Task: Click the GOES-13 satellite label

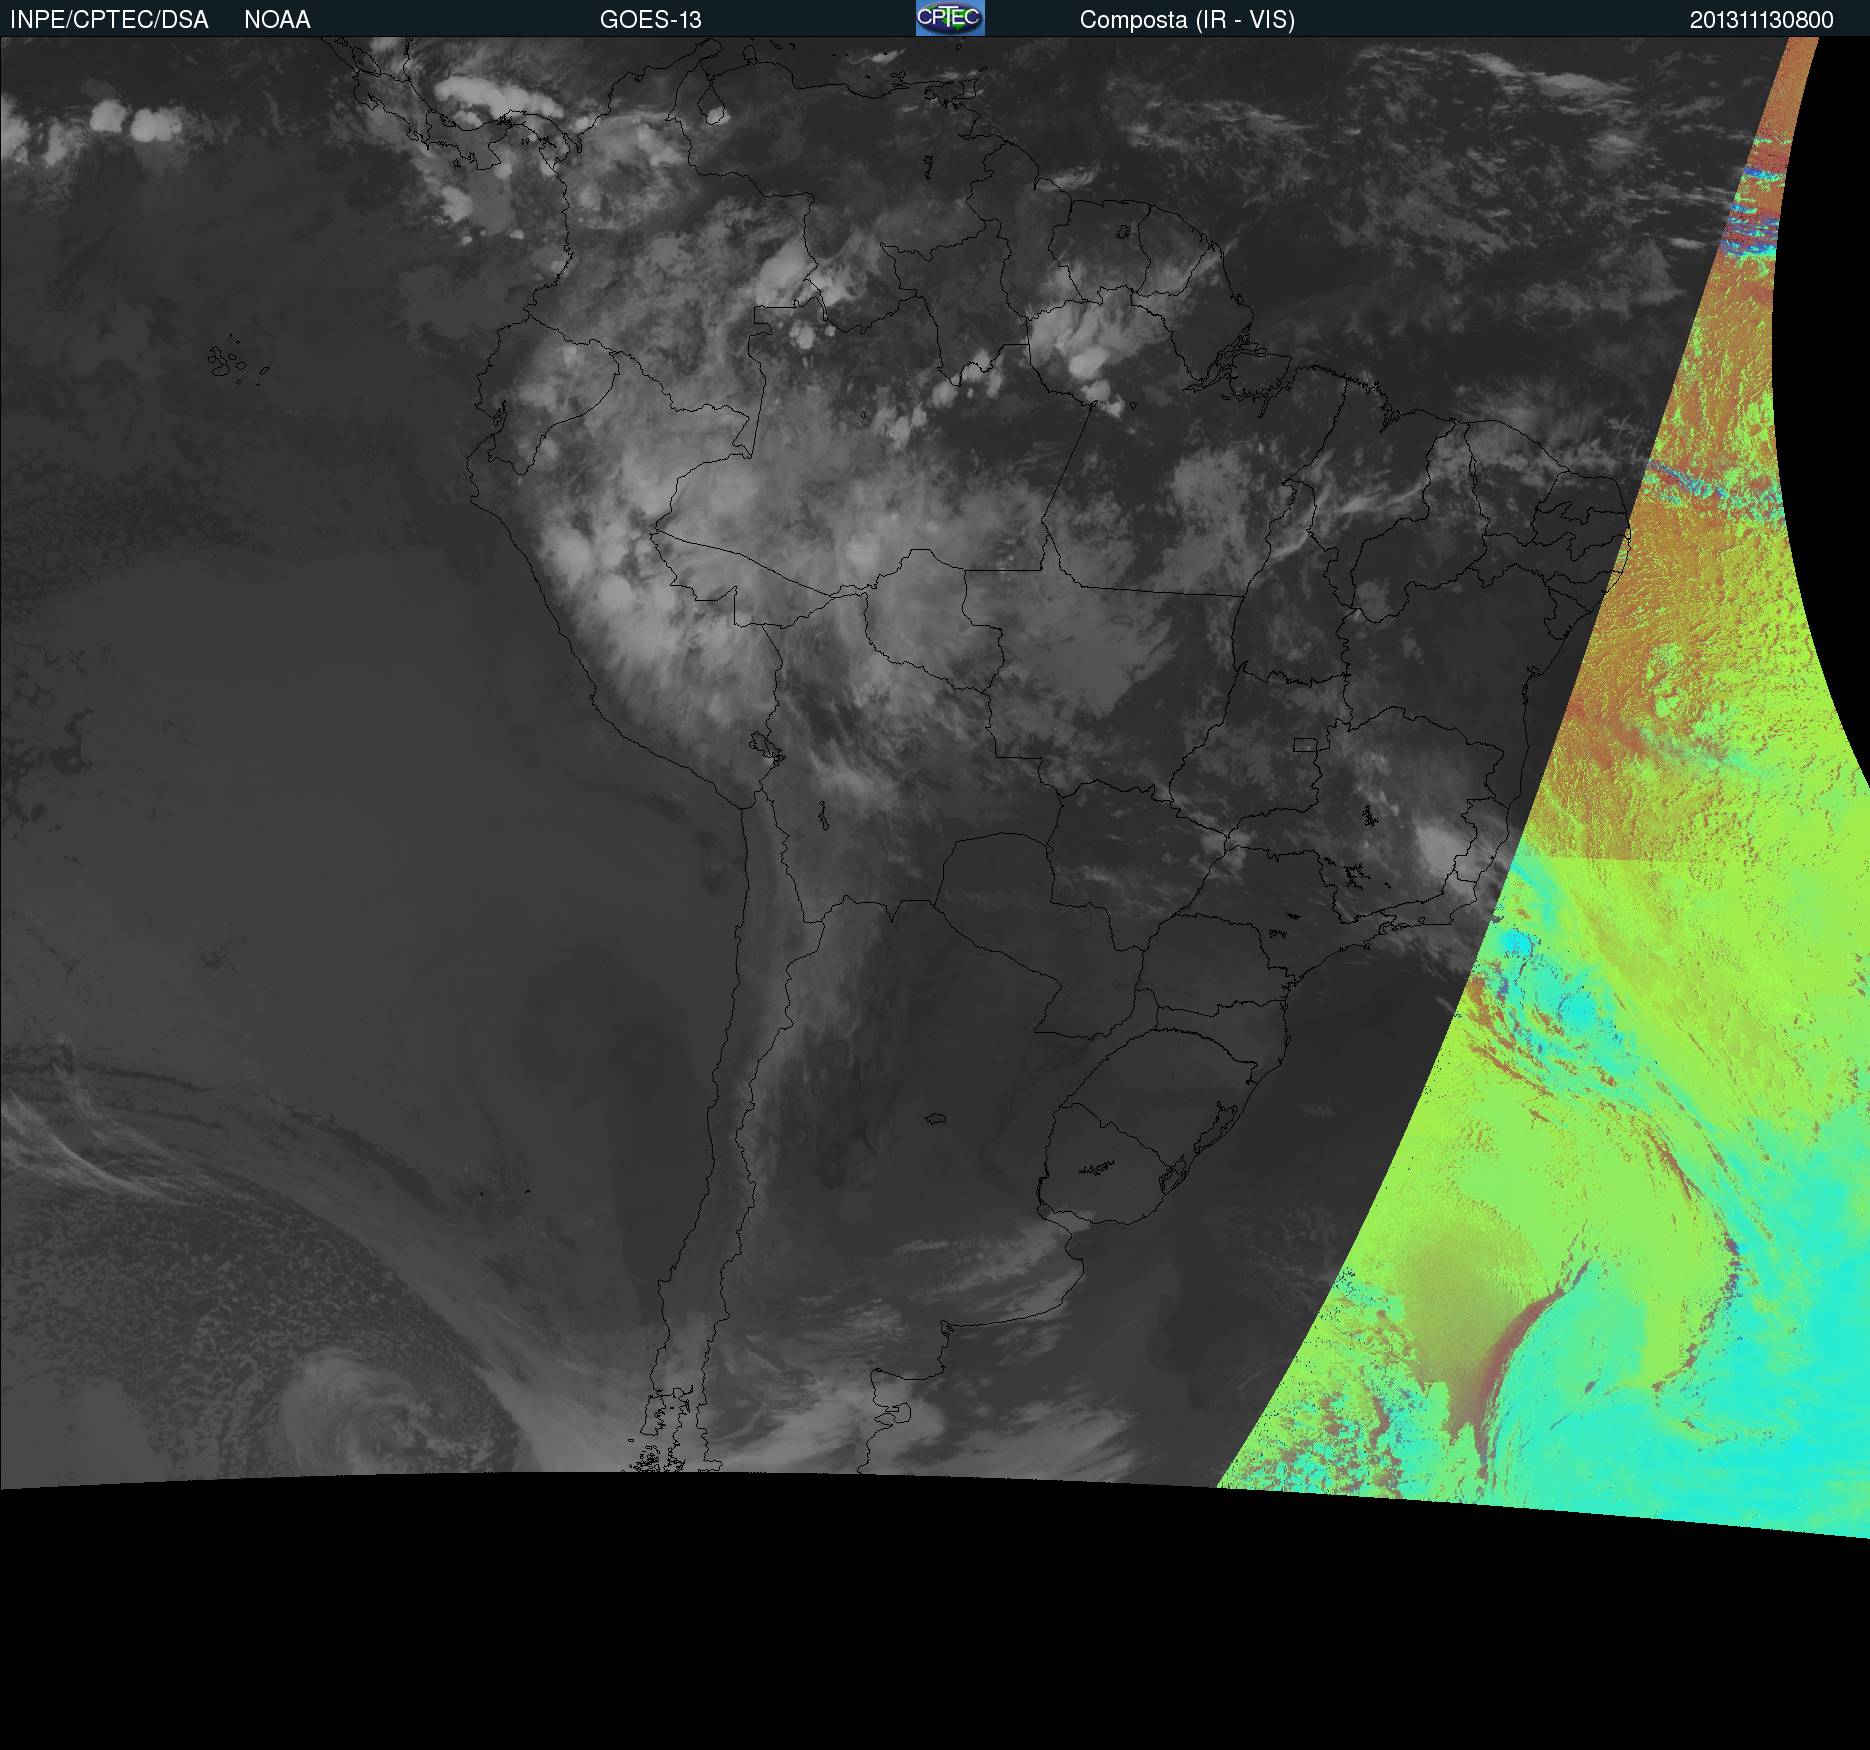Action: 650,20
